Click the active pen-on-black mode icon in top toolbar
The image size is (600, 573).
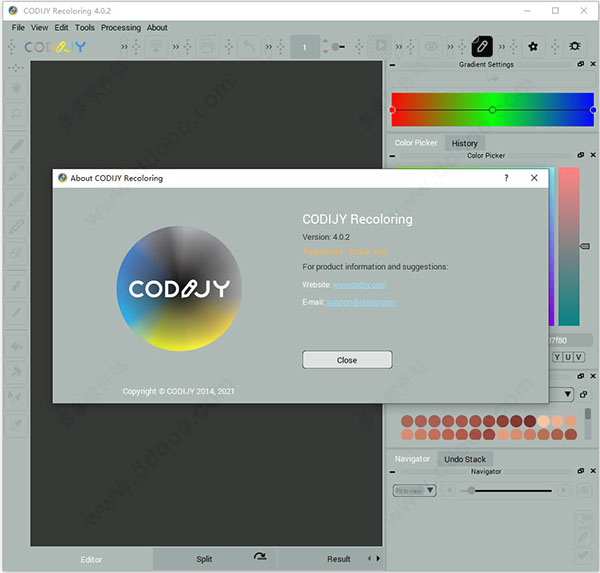482,47
